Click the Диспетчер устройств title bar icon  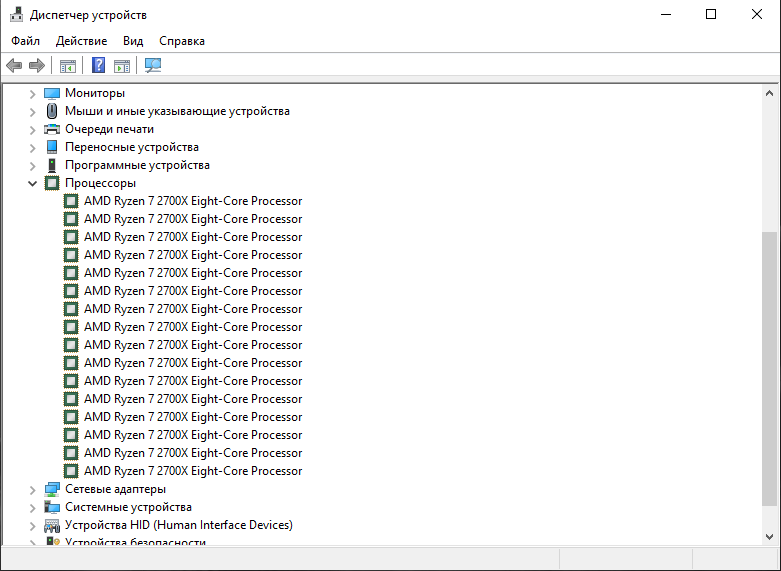(x=16, y=14)
